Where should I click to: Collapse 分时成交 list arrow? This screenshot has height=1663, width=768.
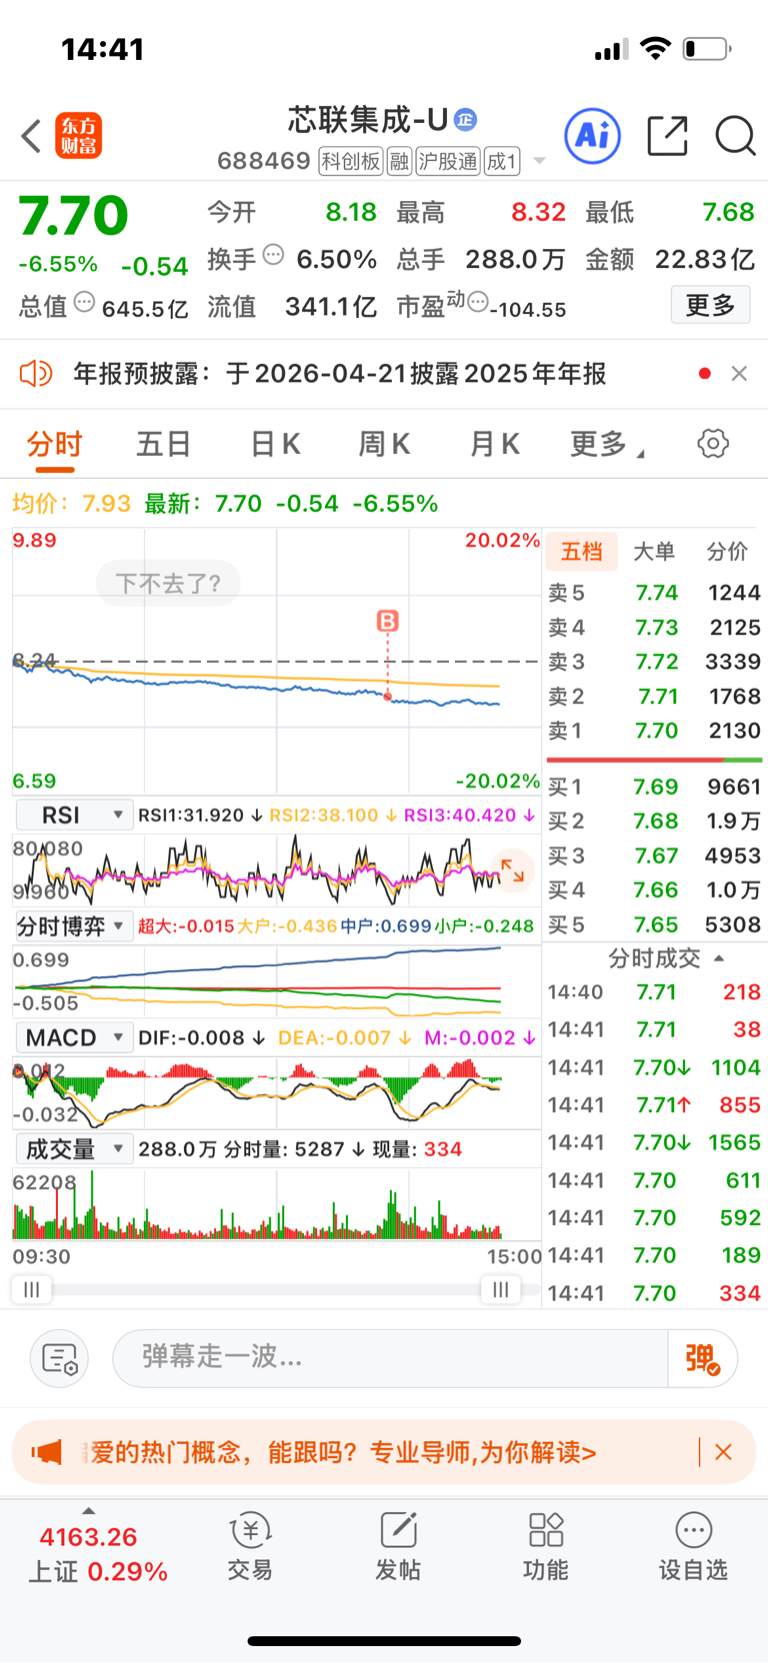[719, 958]
